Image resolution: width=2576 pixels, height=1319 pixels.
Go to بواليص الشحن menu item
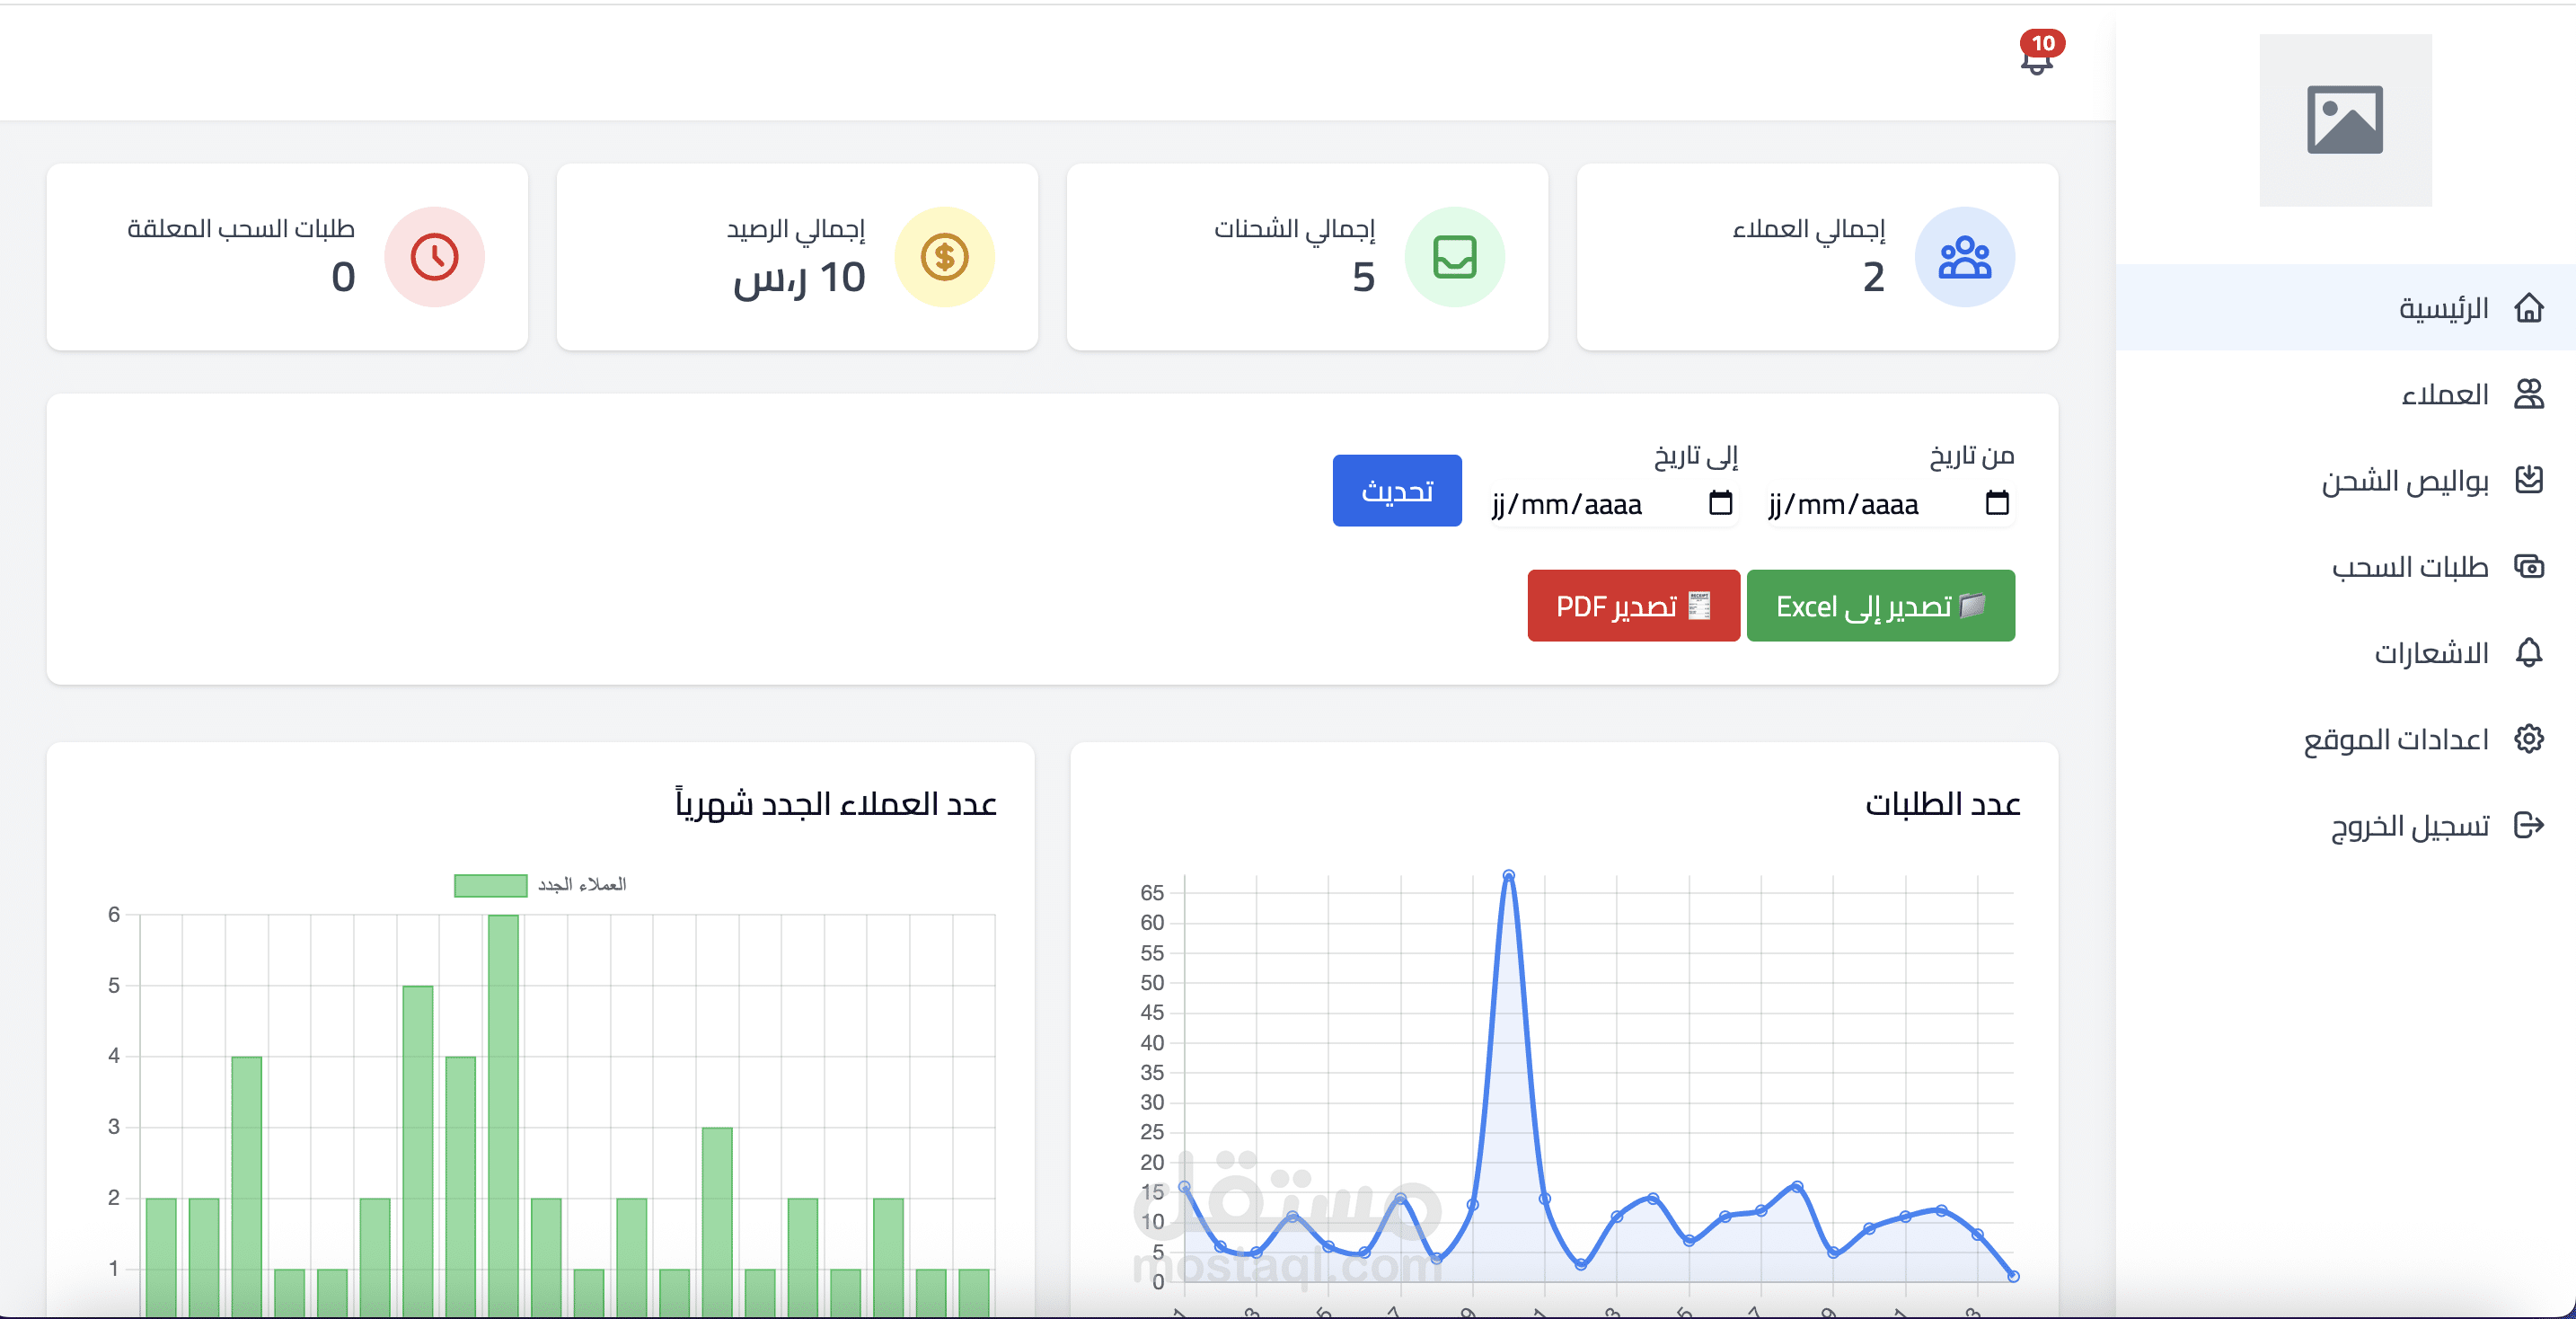(x=2404, y=481)
